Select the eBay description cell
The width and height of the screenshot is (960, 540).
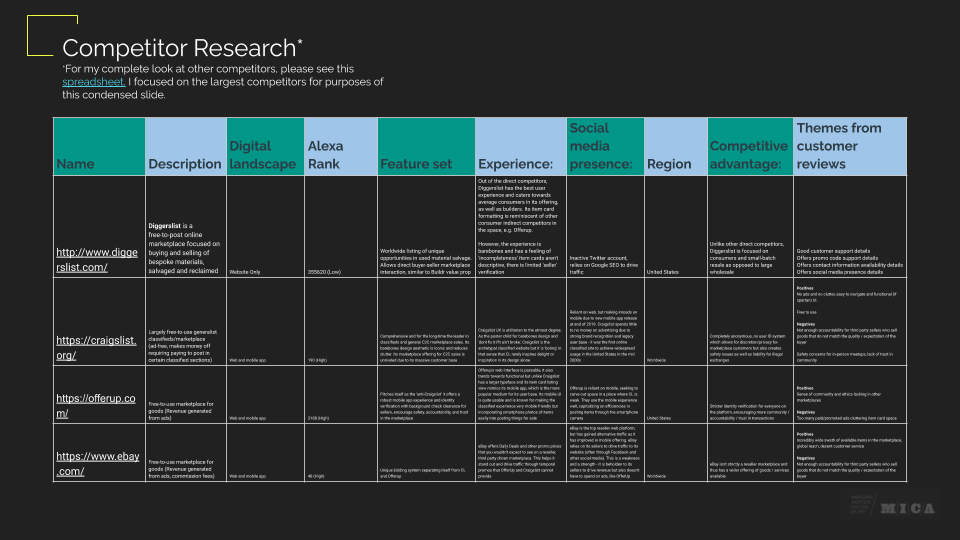186,453
